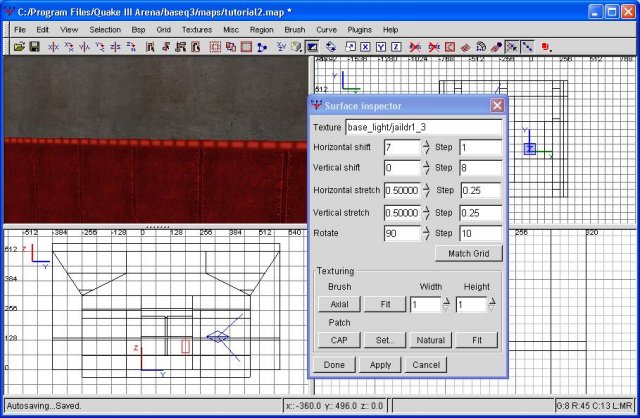Click the Set... patch button
The width and height of the screenshot is (640, 418).
(x=385, y=340)
